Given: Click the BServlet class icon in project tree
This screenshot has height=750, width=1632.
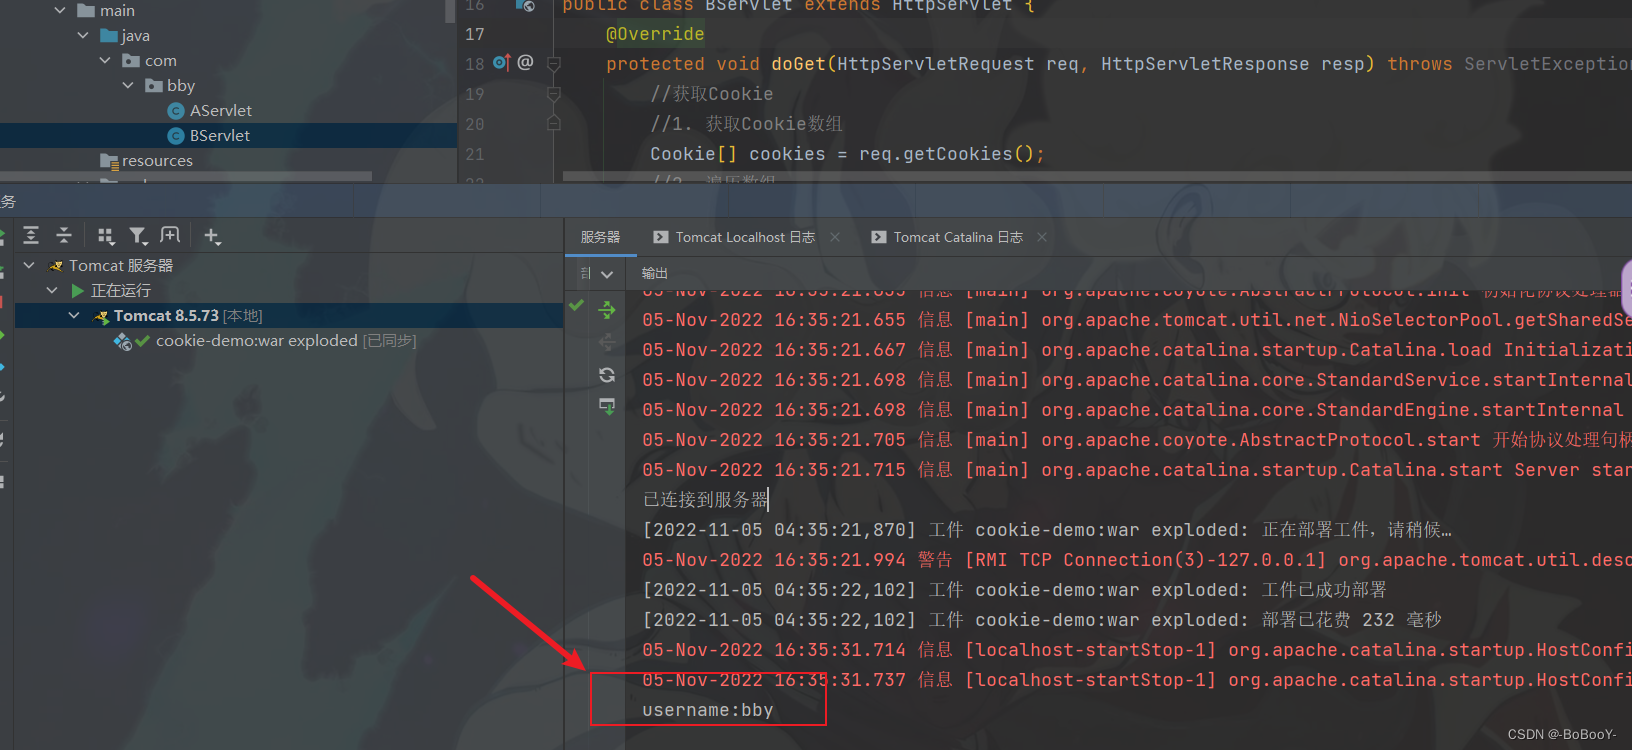Looking at the screenshot, I should [x=176, y=136].
